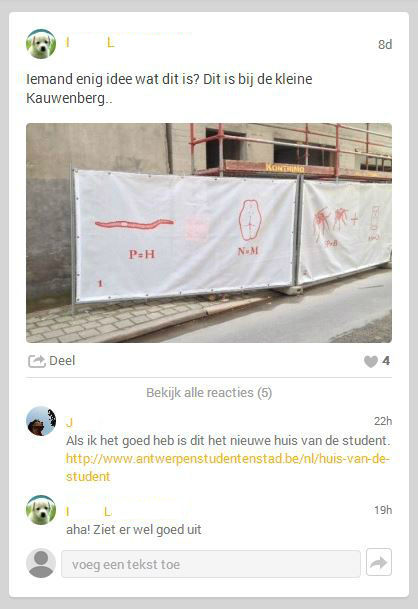Open the post author's puppy avatar
This screenshot has width=418, height=609.
41,44
